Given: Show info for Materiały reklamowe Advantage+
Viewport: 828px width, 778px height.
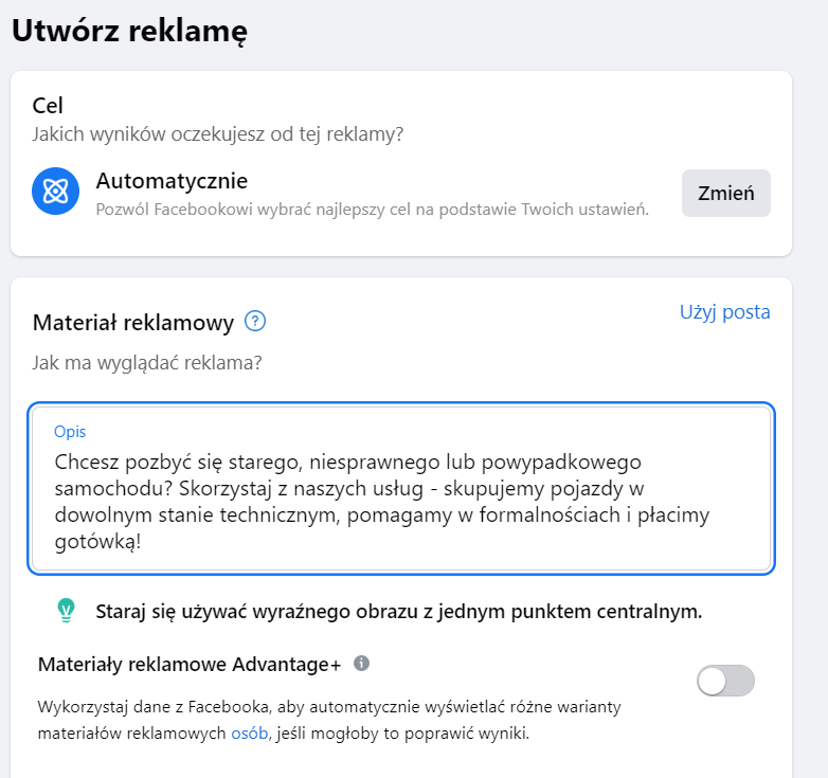Looking at the screenshot, I should [x=361, y=663].
